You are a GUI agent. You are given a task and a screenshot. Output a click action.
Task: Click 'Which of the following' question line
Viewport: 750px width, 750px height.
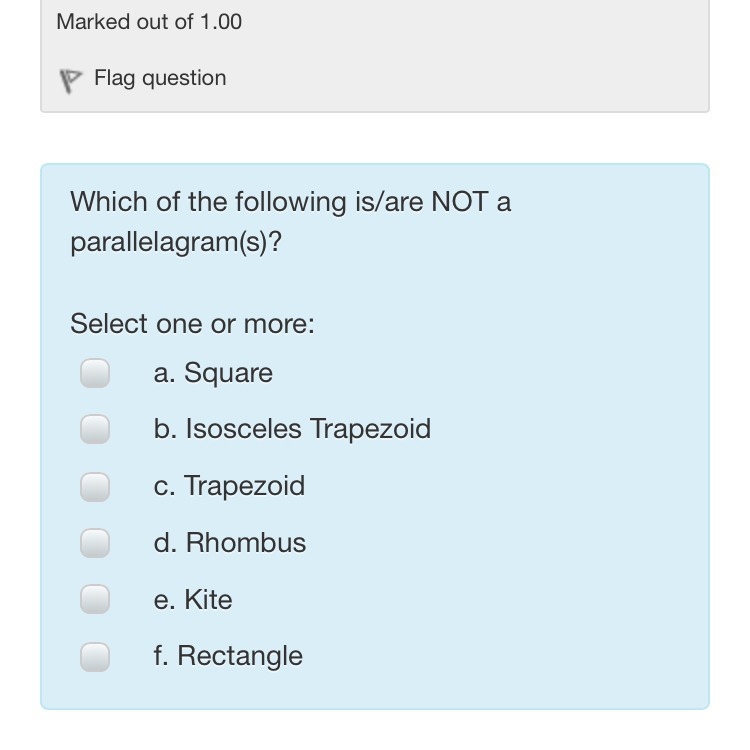point(290,202)
